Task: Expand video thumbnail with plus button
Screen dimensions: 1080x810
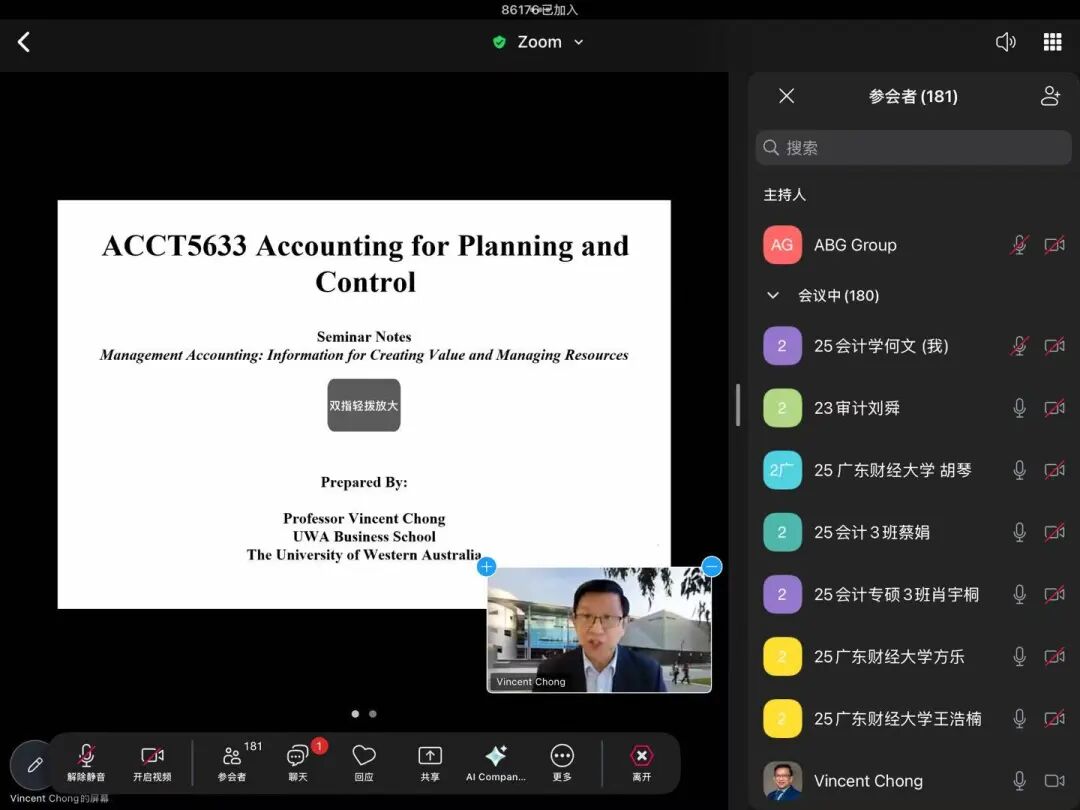Action: pyautogui.click(x=487, y=567)
